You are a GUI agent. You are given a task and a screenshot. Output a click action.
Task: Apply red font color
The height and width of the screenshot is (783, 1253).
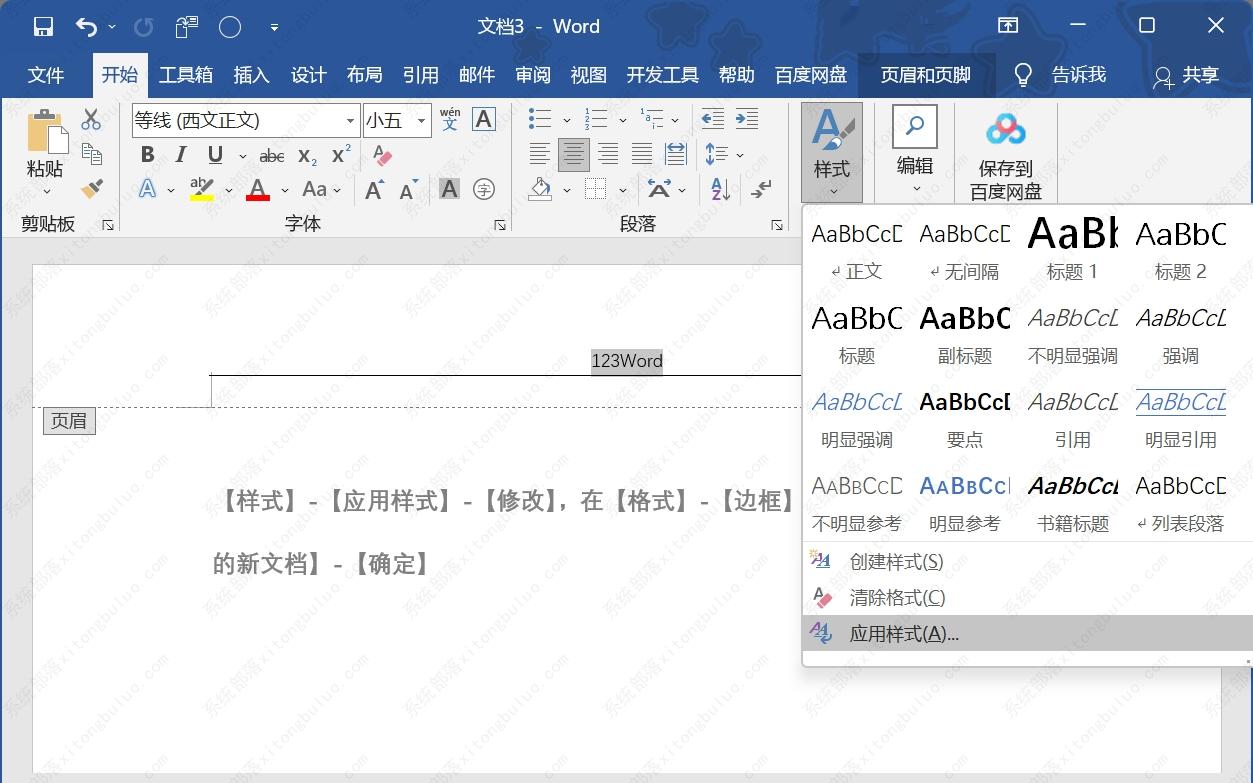[258, 189]
